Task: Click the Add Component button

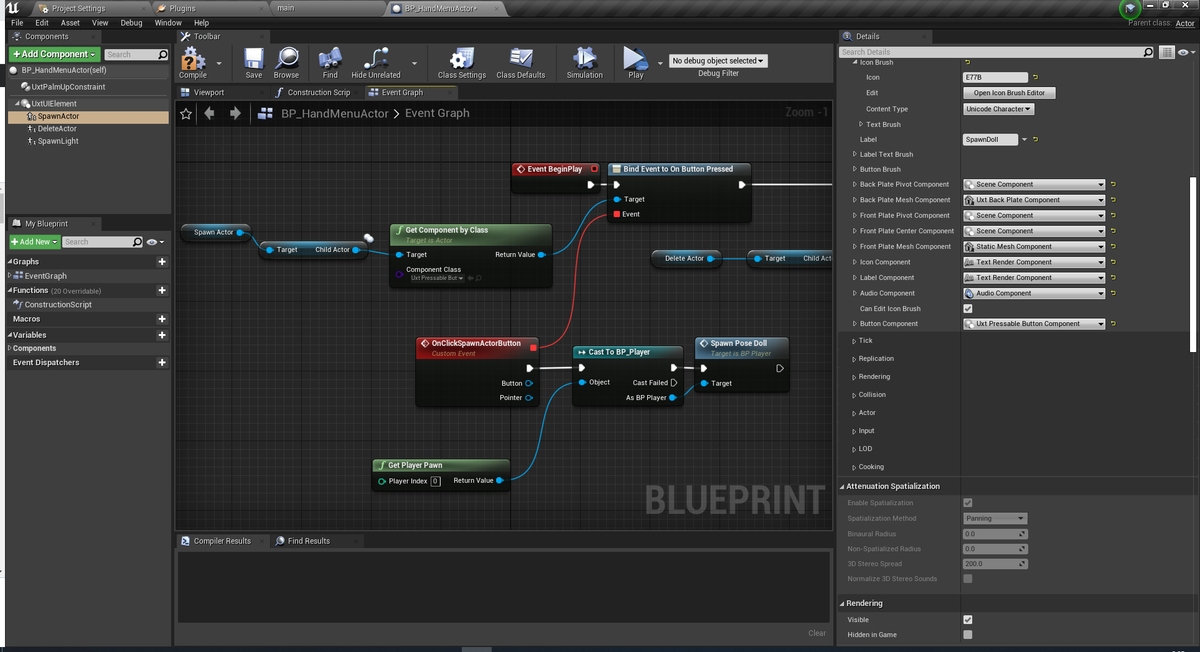Action: click(x=54, y=54)
